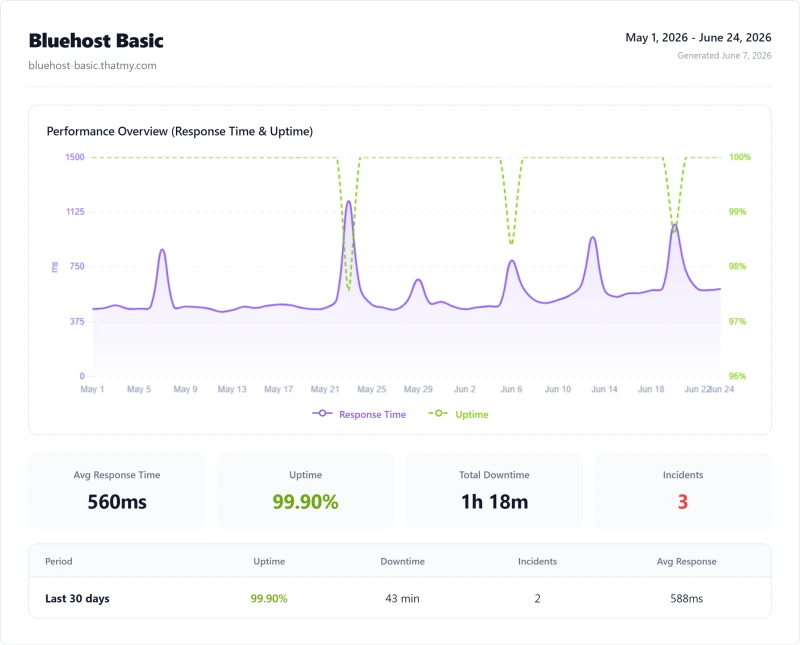Viewport: 800px width, 645px height.
Task: Open the bluehost-basic.thatmy.com link
Action: pos(92,65)
